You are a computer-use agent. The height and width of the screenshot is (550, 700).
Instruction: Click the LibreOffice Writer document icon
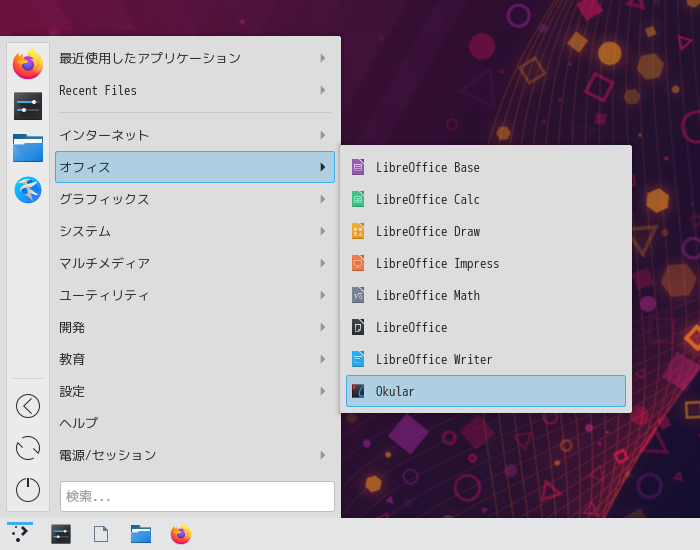[358, 359]
